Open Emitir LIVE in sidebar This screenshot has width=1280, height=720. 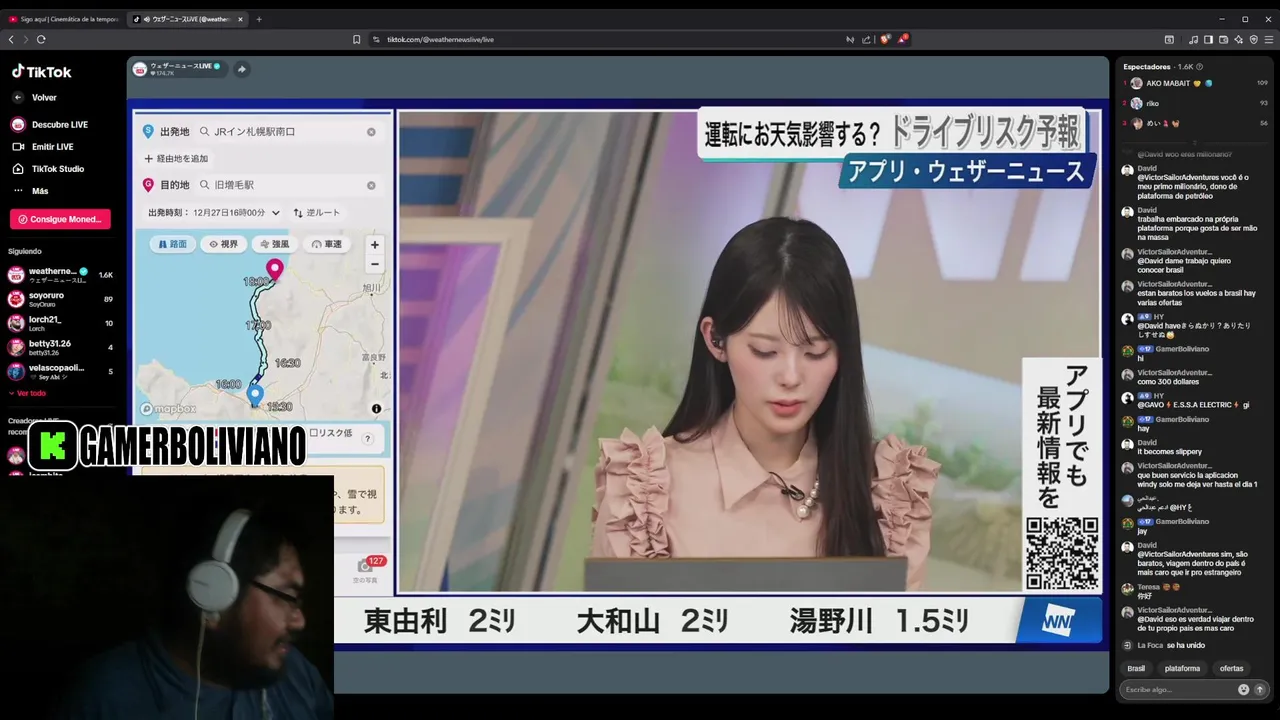point(42,147)
